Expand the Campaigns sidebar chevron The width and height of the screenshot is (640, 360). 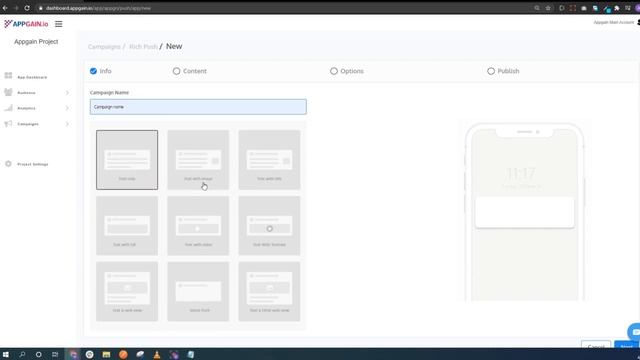(x=67, y=124)
